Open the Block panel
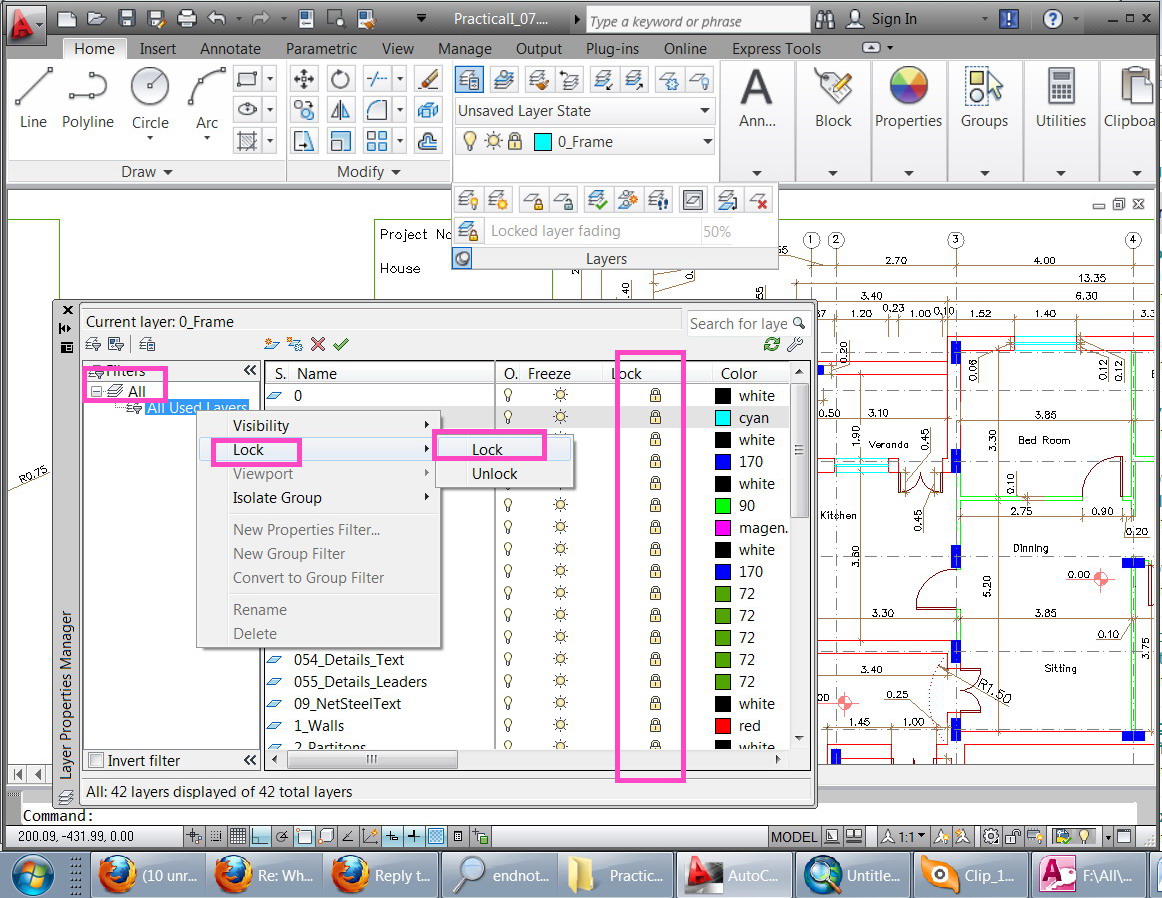This screenshot has height=898, width=1162. click(x=833, y=100)
